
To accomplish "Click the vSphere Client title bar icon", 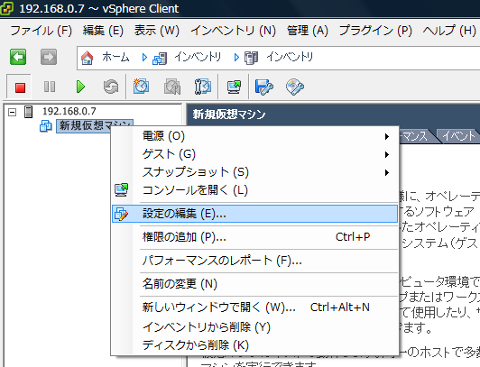I will (x=7, y=8).
